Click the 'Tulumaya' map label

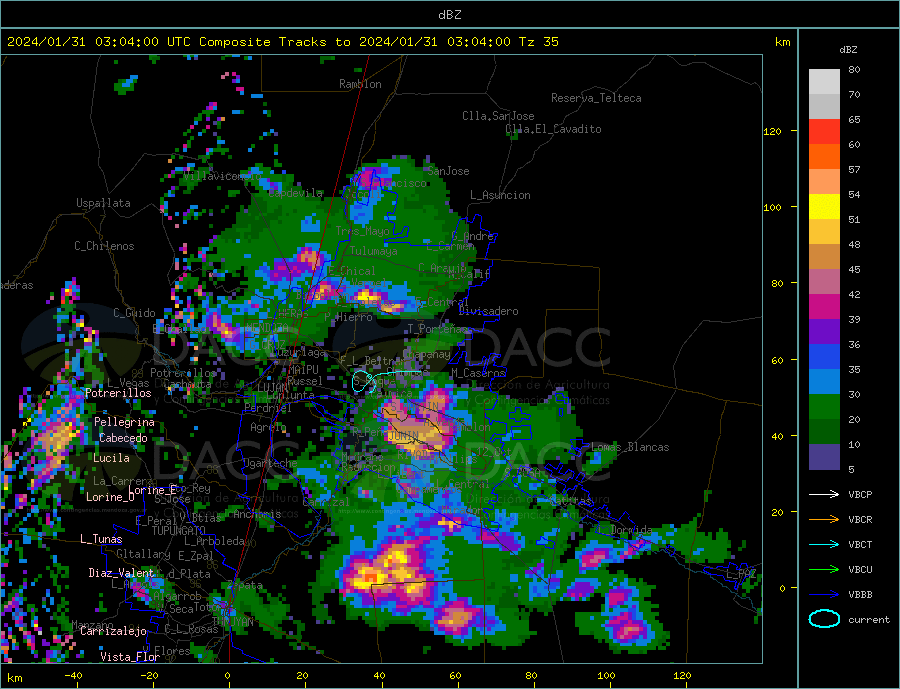[x=374, y=251]
